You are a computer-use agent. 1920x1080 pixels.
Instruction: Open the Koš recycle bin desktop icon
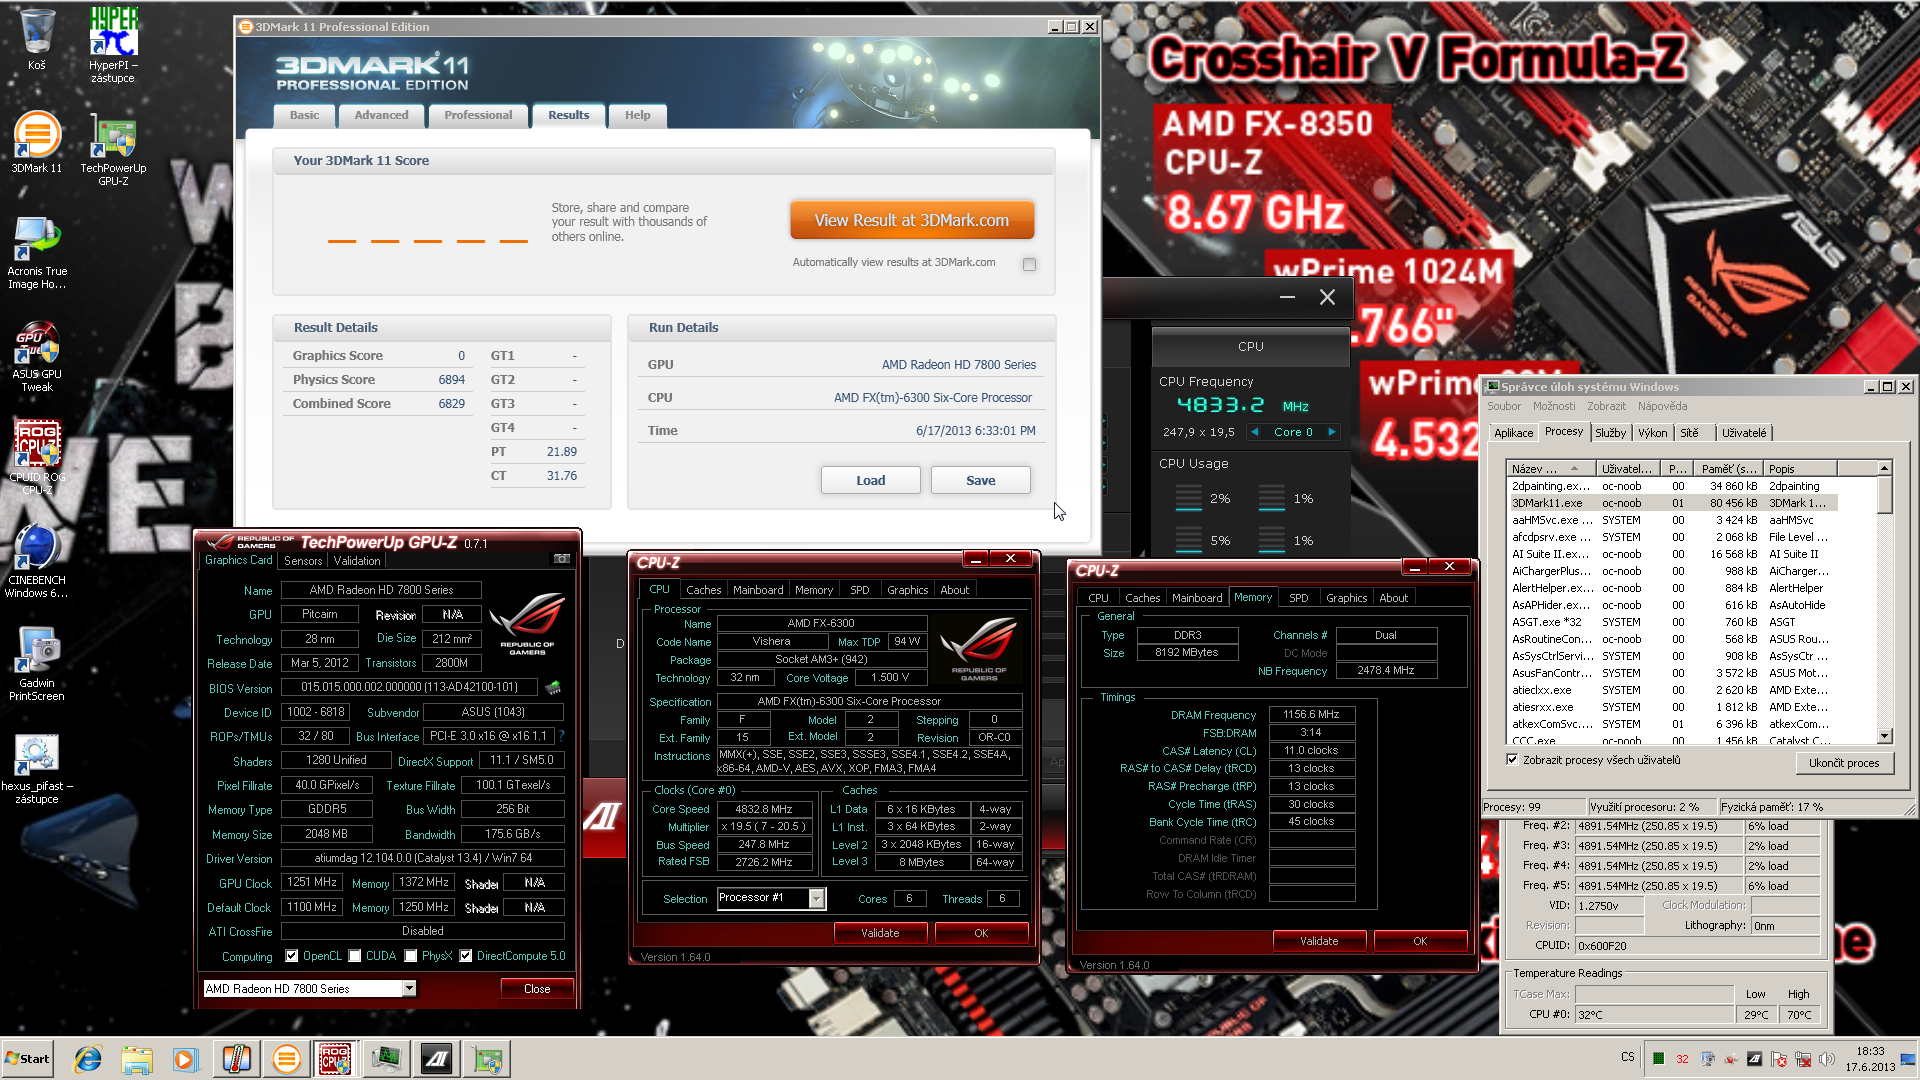tap(37, 40)
